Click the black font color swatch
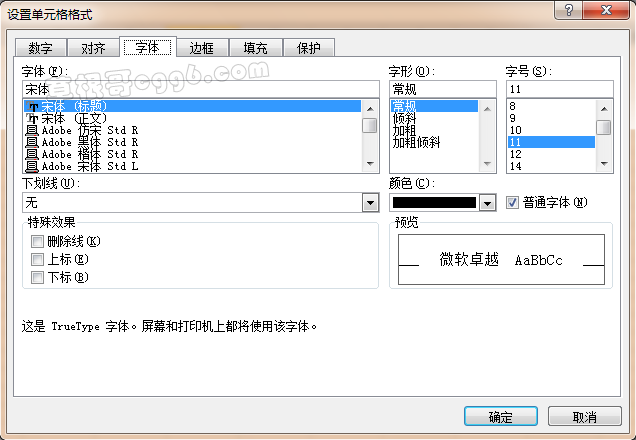Viewport: 636px width, 440px height. pos(434,203)
